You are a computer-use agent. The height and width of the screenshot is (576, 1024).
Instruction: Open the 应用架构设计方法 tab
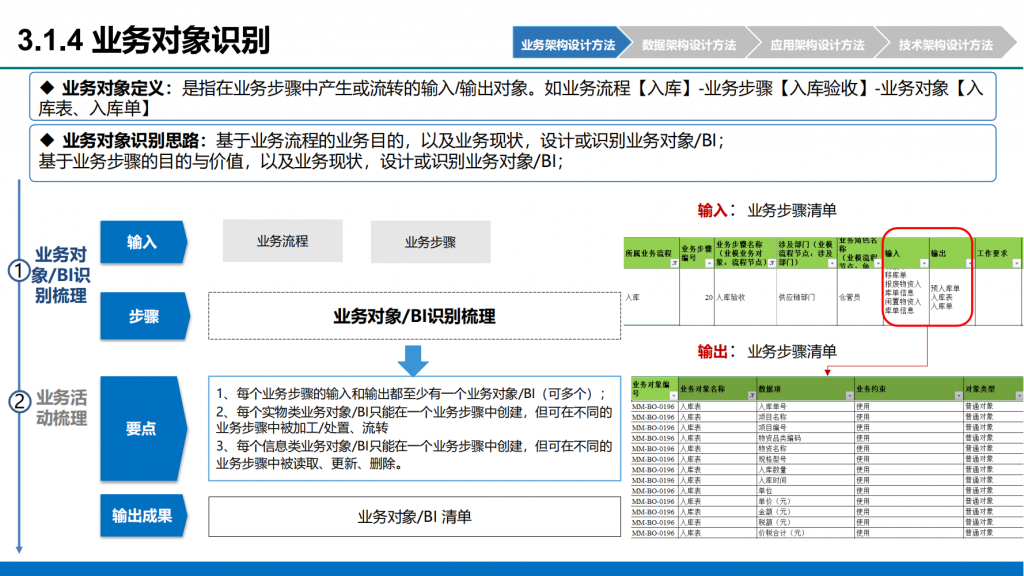817,44
